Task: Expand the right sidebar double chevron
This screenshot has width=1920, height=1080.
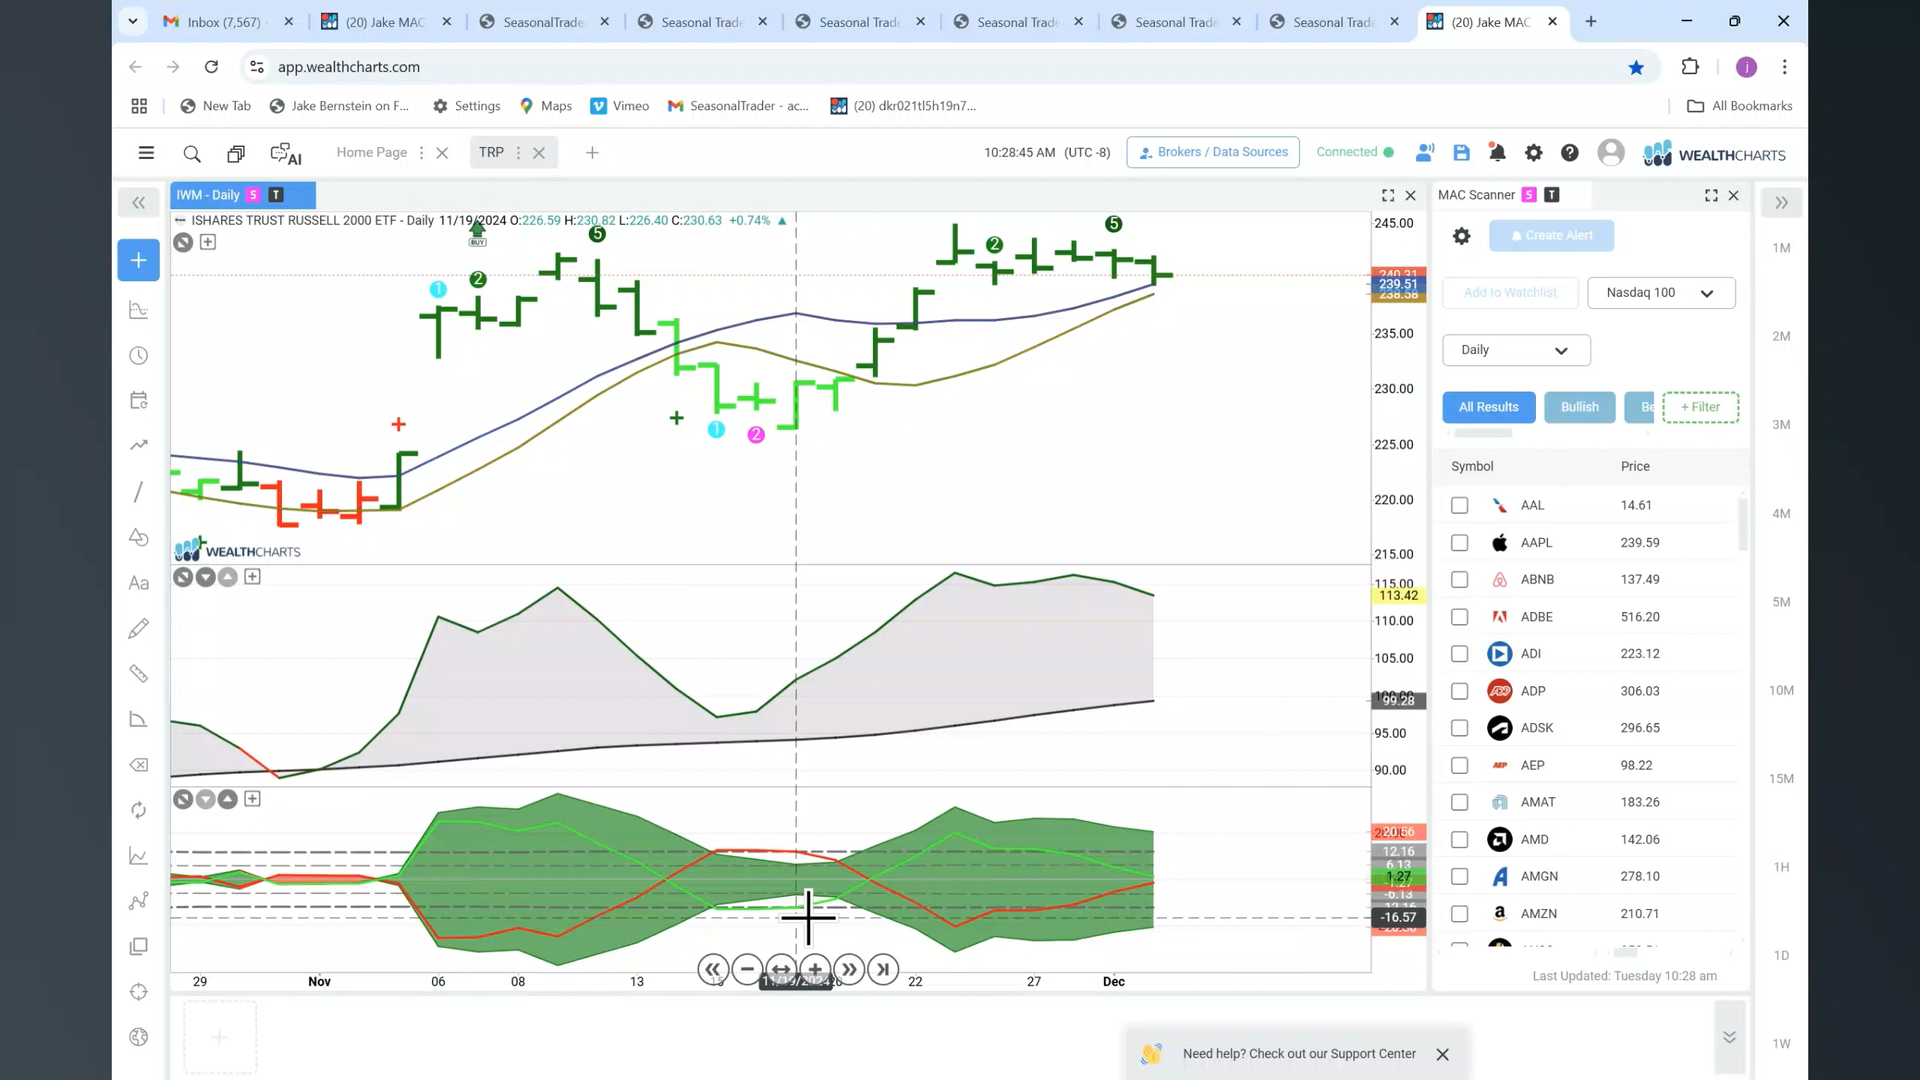Action: click(1781, 203)
